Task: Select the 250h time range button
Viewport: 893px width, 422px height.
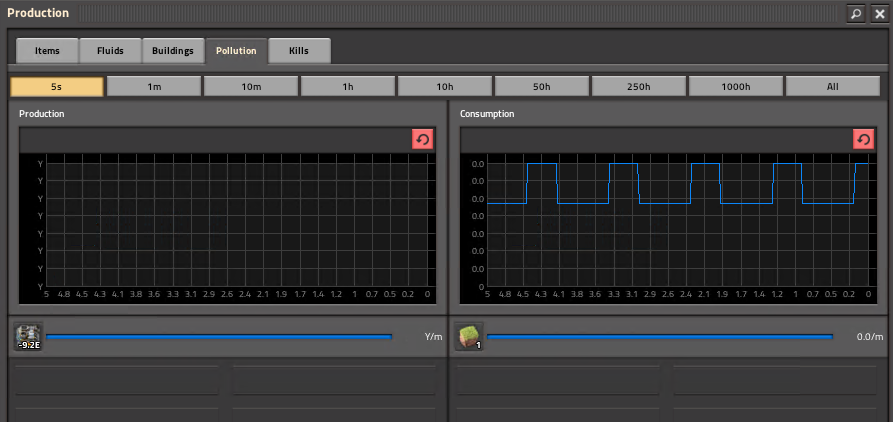Action: coord(639,87)
